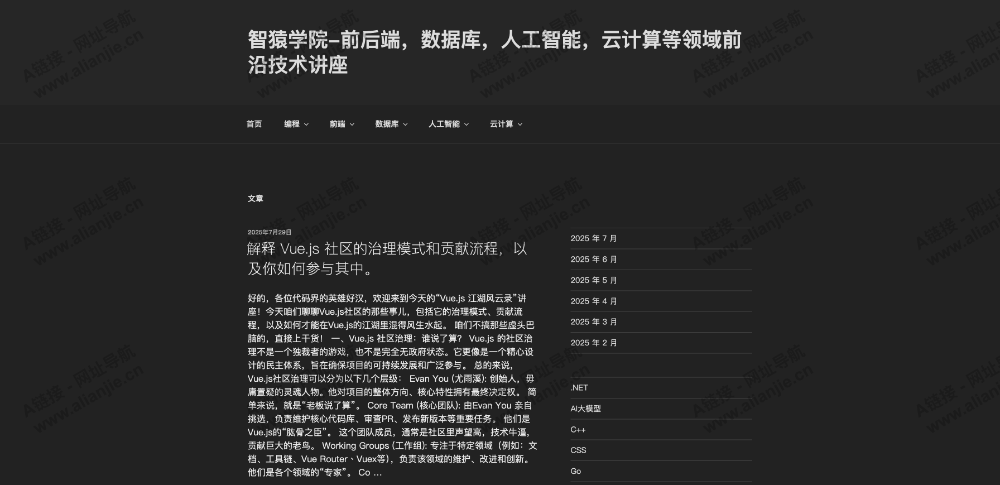Select the 文章 section heading
This screenshot has width=1000, height=485.
(x=255, y=198)
